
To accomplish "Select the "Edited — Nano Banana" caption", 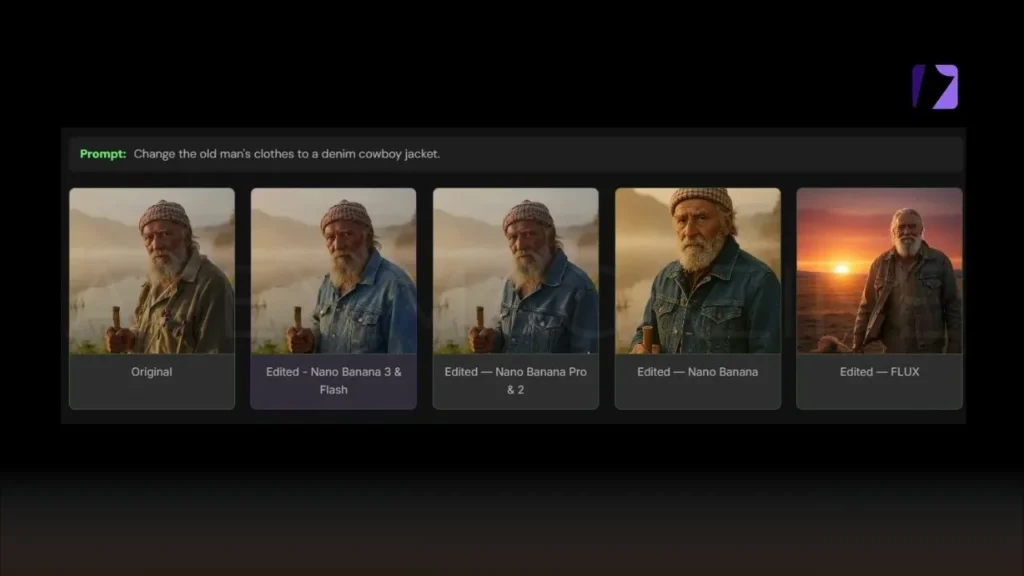I will tap(697, 372).
